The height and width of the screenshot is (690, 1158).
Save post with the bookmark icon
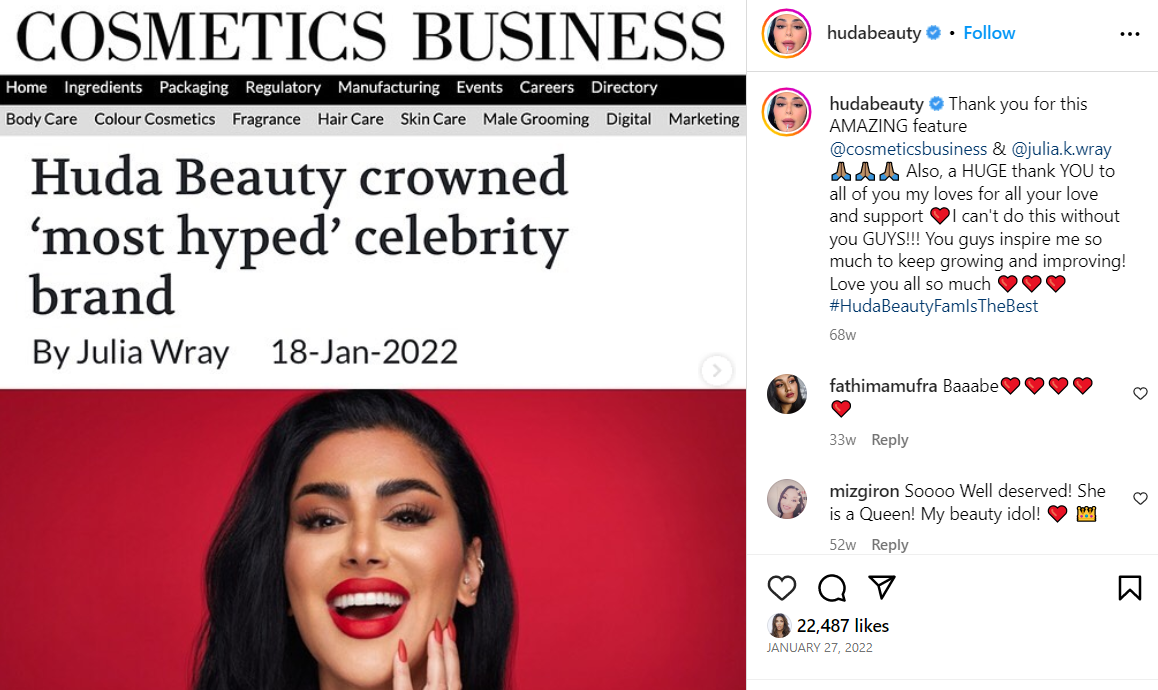[x=1129, y=588]
